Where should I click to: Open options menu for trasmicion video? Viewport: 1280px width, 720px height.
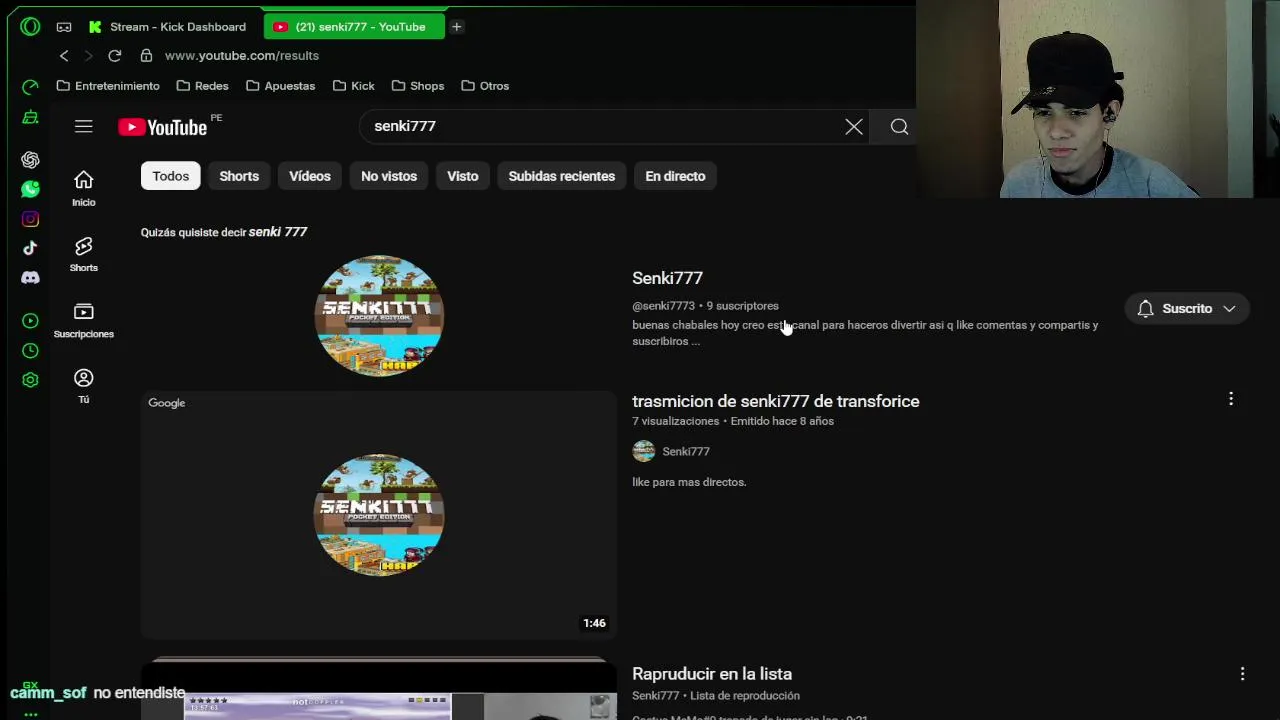click(1231, 399)
